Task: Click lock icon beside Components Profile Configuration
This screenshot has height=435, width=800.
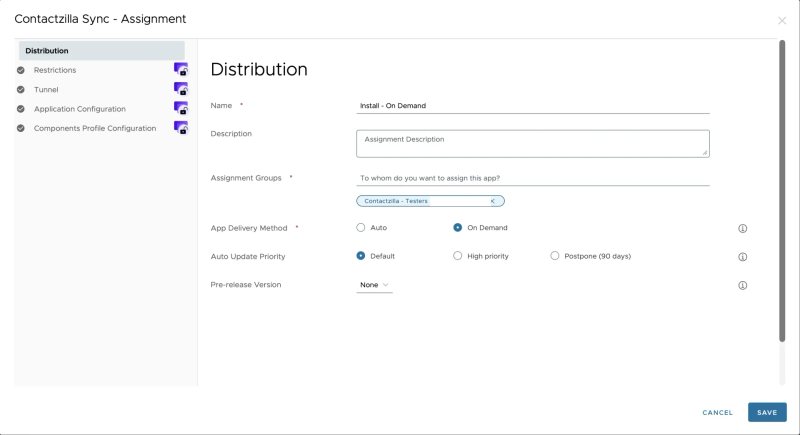Action: point(181,127)
